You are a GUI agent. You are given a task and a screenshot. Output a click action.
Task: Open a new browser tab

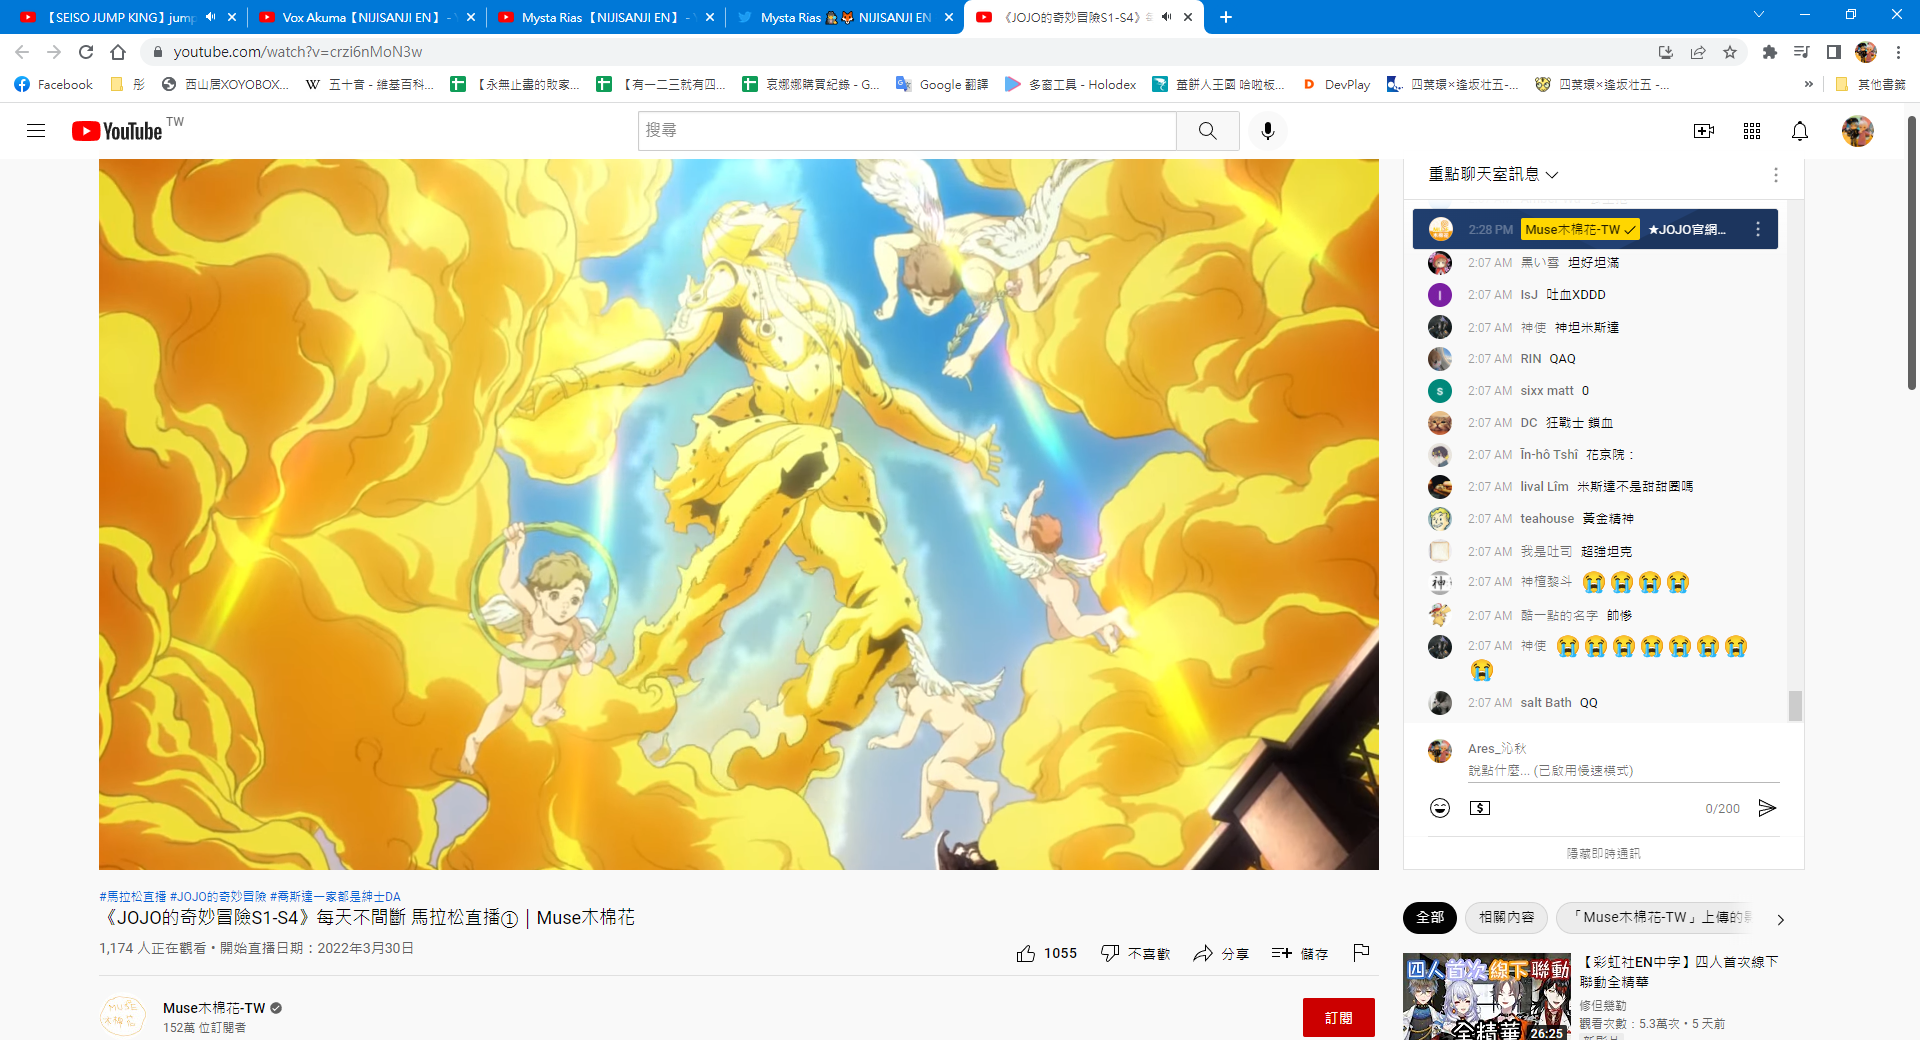(1226, 17)
